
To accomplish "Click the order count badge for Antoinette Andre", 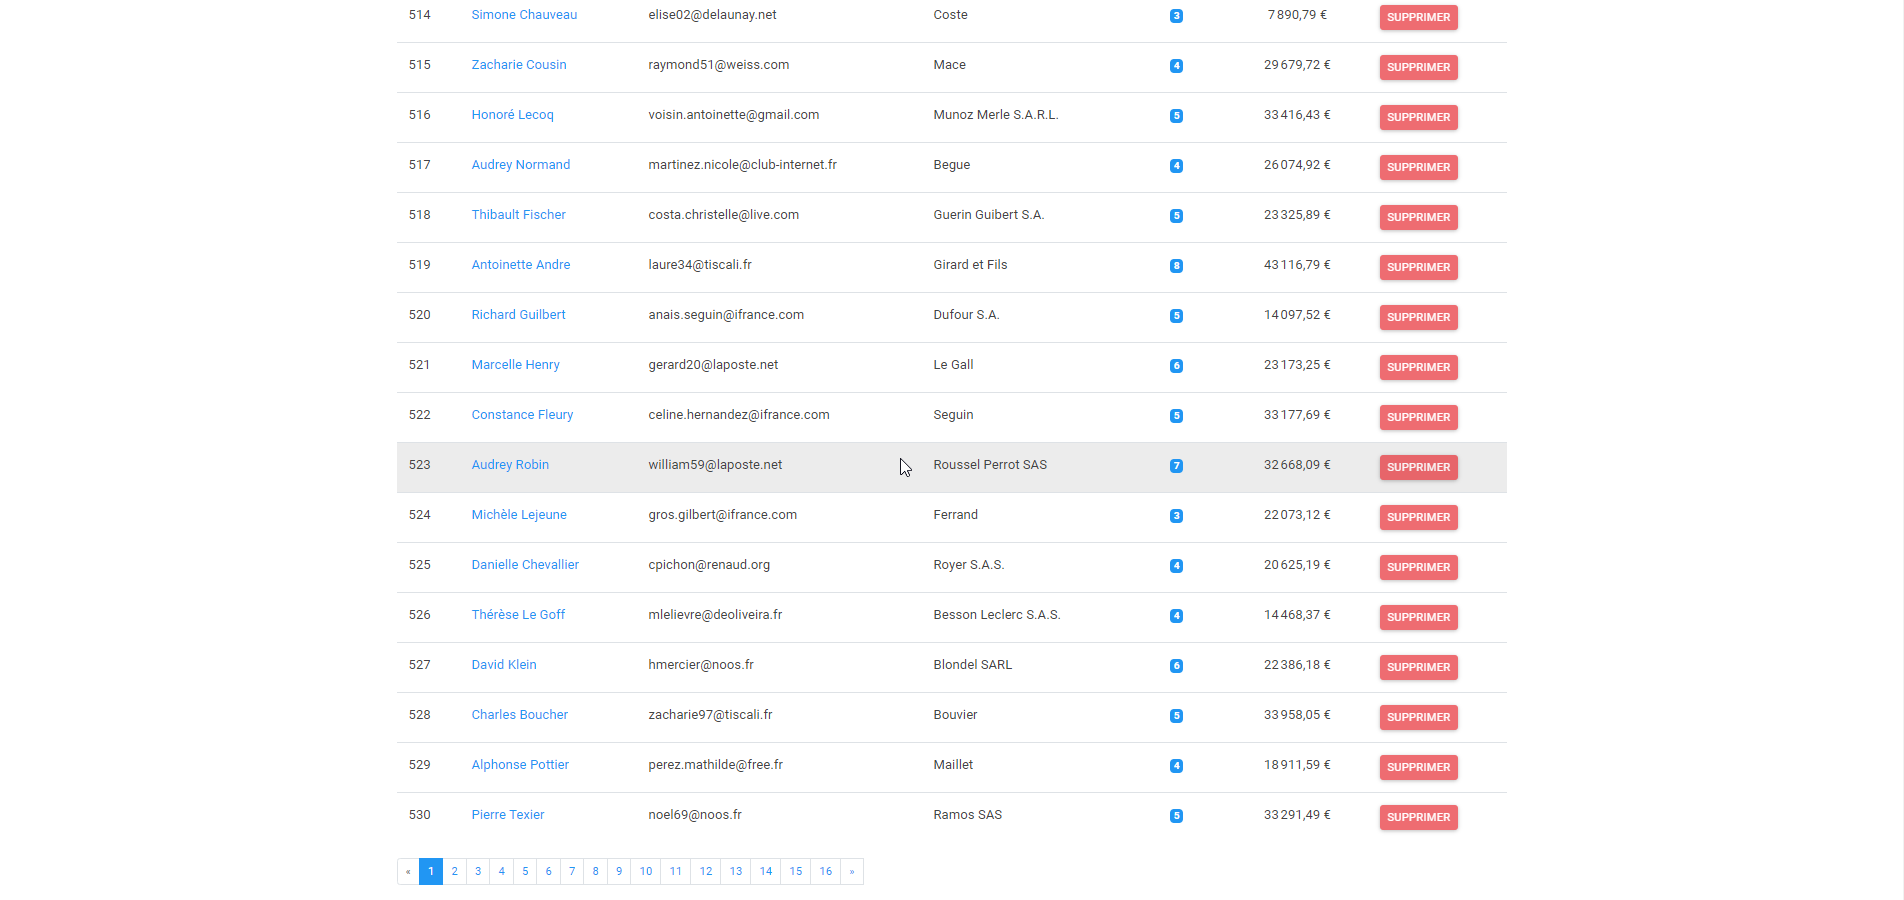I will (x=1176, y=266).
